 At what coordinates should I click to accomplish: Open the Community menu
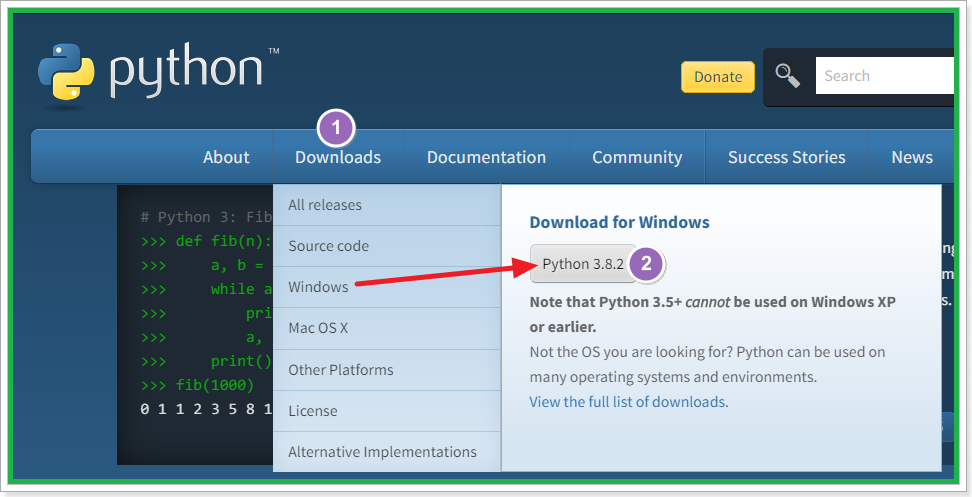click(637, 157)
